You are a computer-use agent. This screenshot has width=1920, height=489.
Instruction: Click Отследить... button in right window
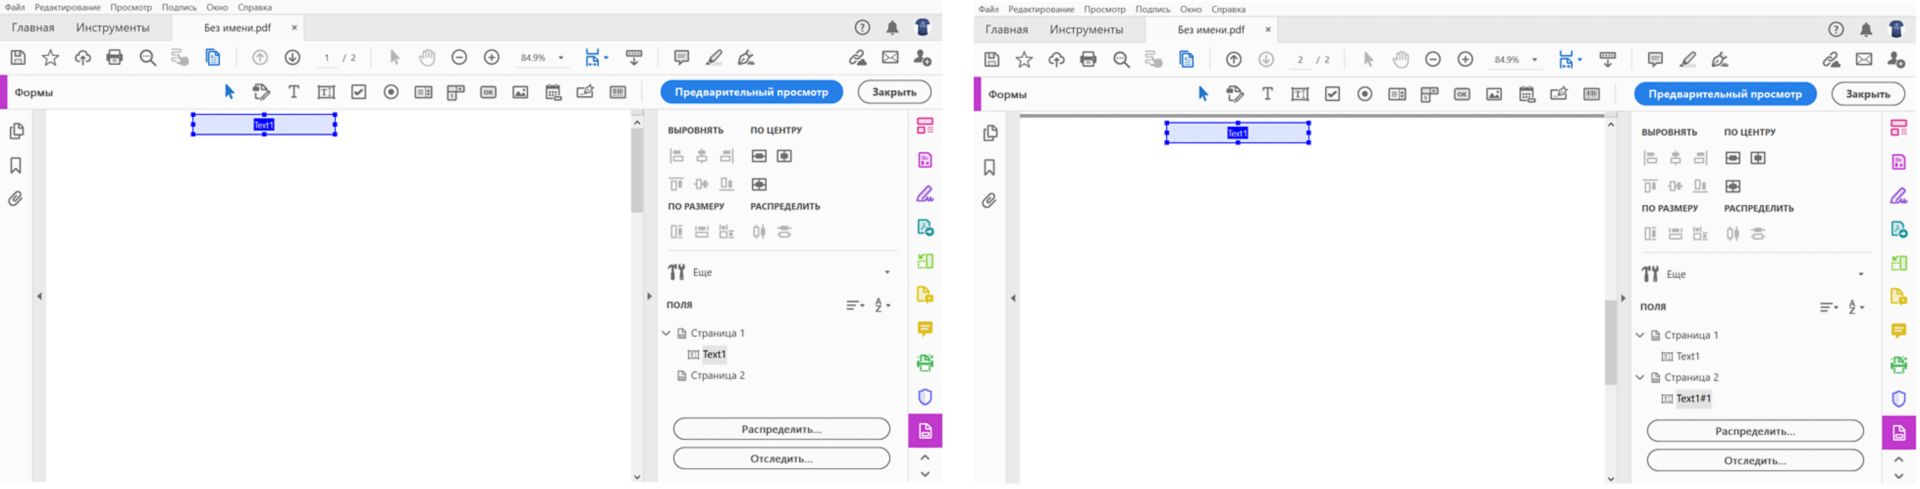pyautogui.click(x=1755, y=461)
